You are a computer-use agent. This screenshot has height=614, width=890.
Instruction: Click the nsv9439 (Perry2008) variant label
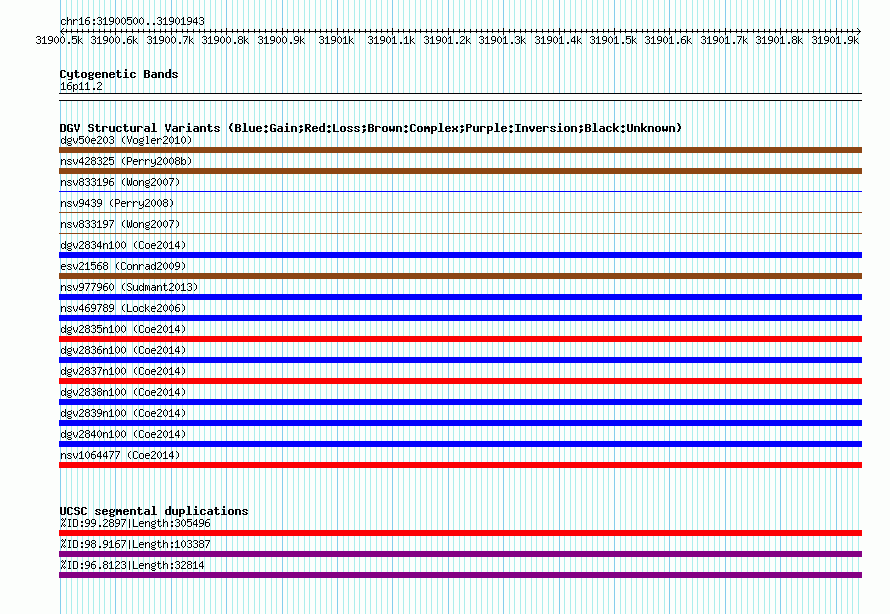coord(117,203)
